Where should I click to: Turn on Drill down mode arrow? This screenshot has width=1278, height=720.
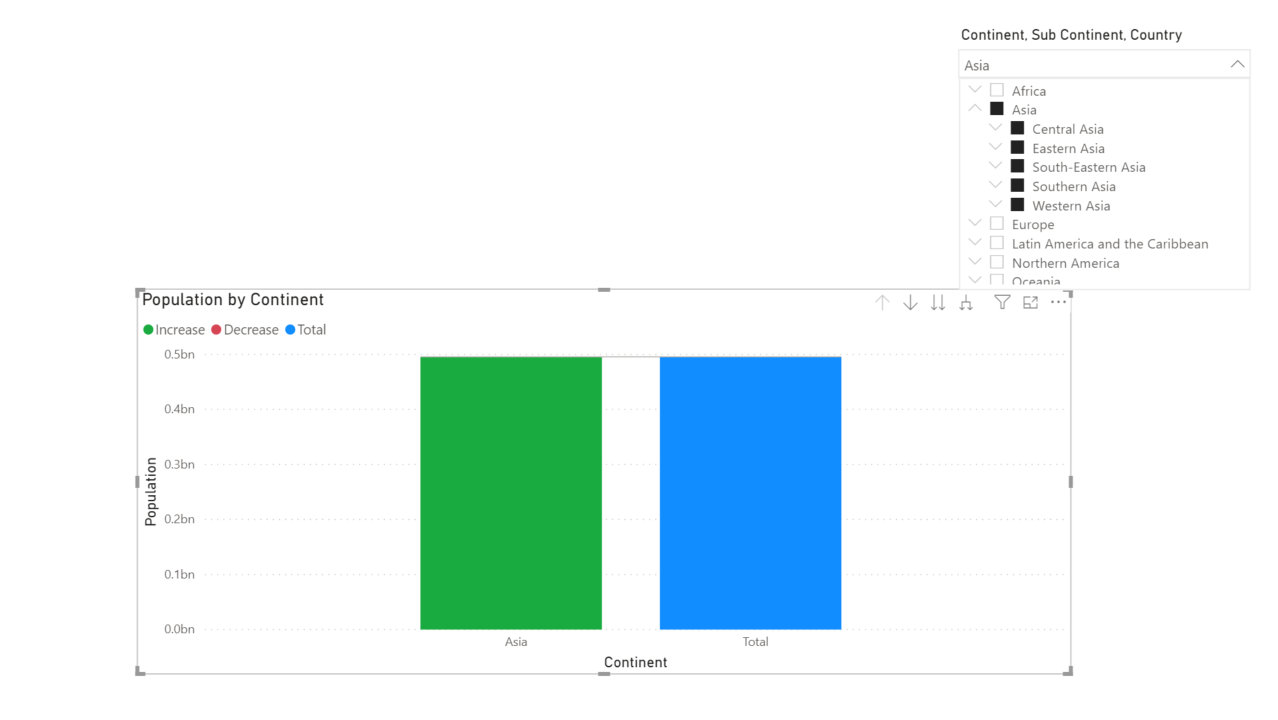click(x=910, y=302)
